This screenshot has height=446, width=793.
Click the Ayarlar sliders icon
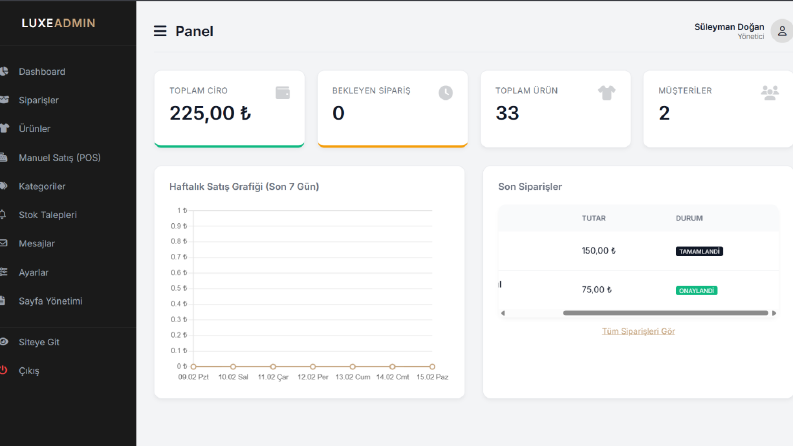point(4,272)
